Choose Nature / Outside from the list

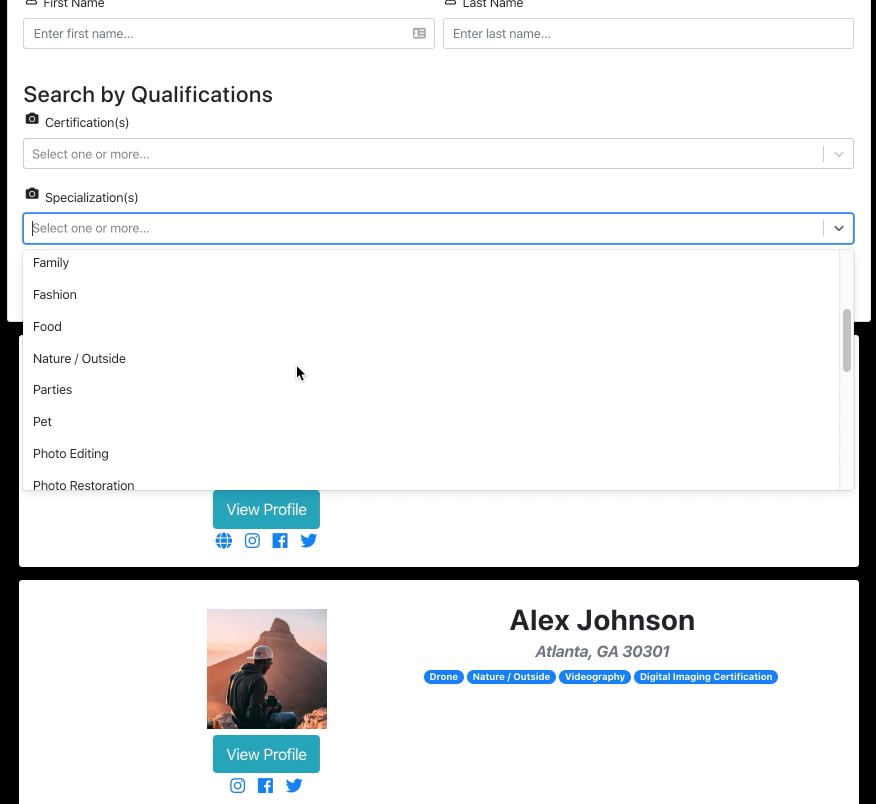(79, 358)
